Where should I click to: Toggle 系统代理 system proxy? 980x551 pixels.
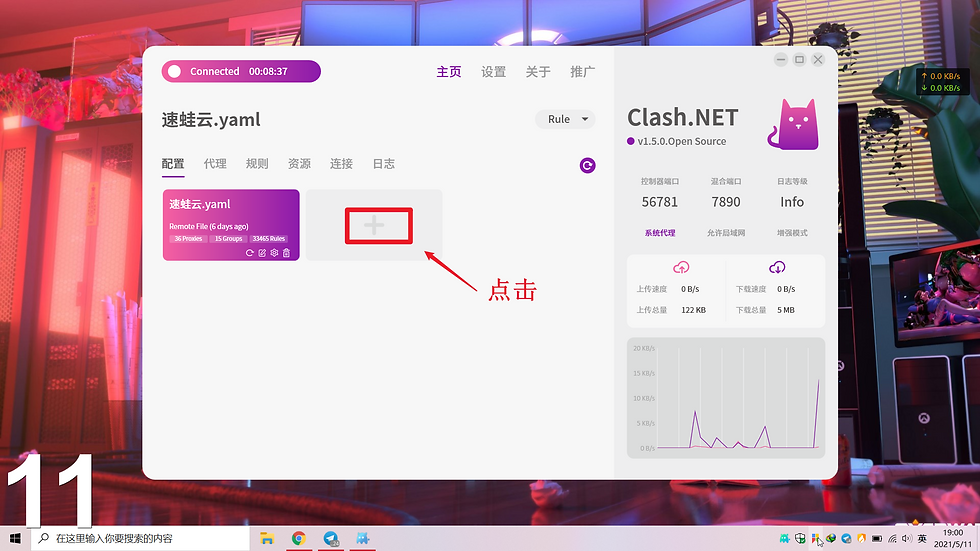click(660, 232)
